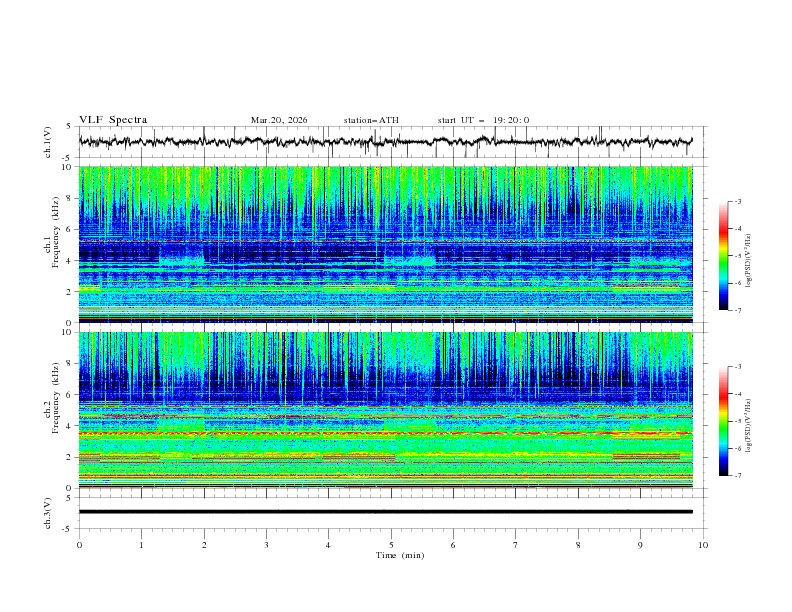This screenshot has width=792, height=612.
Task: Click time axis tick label "10"
Action: (703, 545)
